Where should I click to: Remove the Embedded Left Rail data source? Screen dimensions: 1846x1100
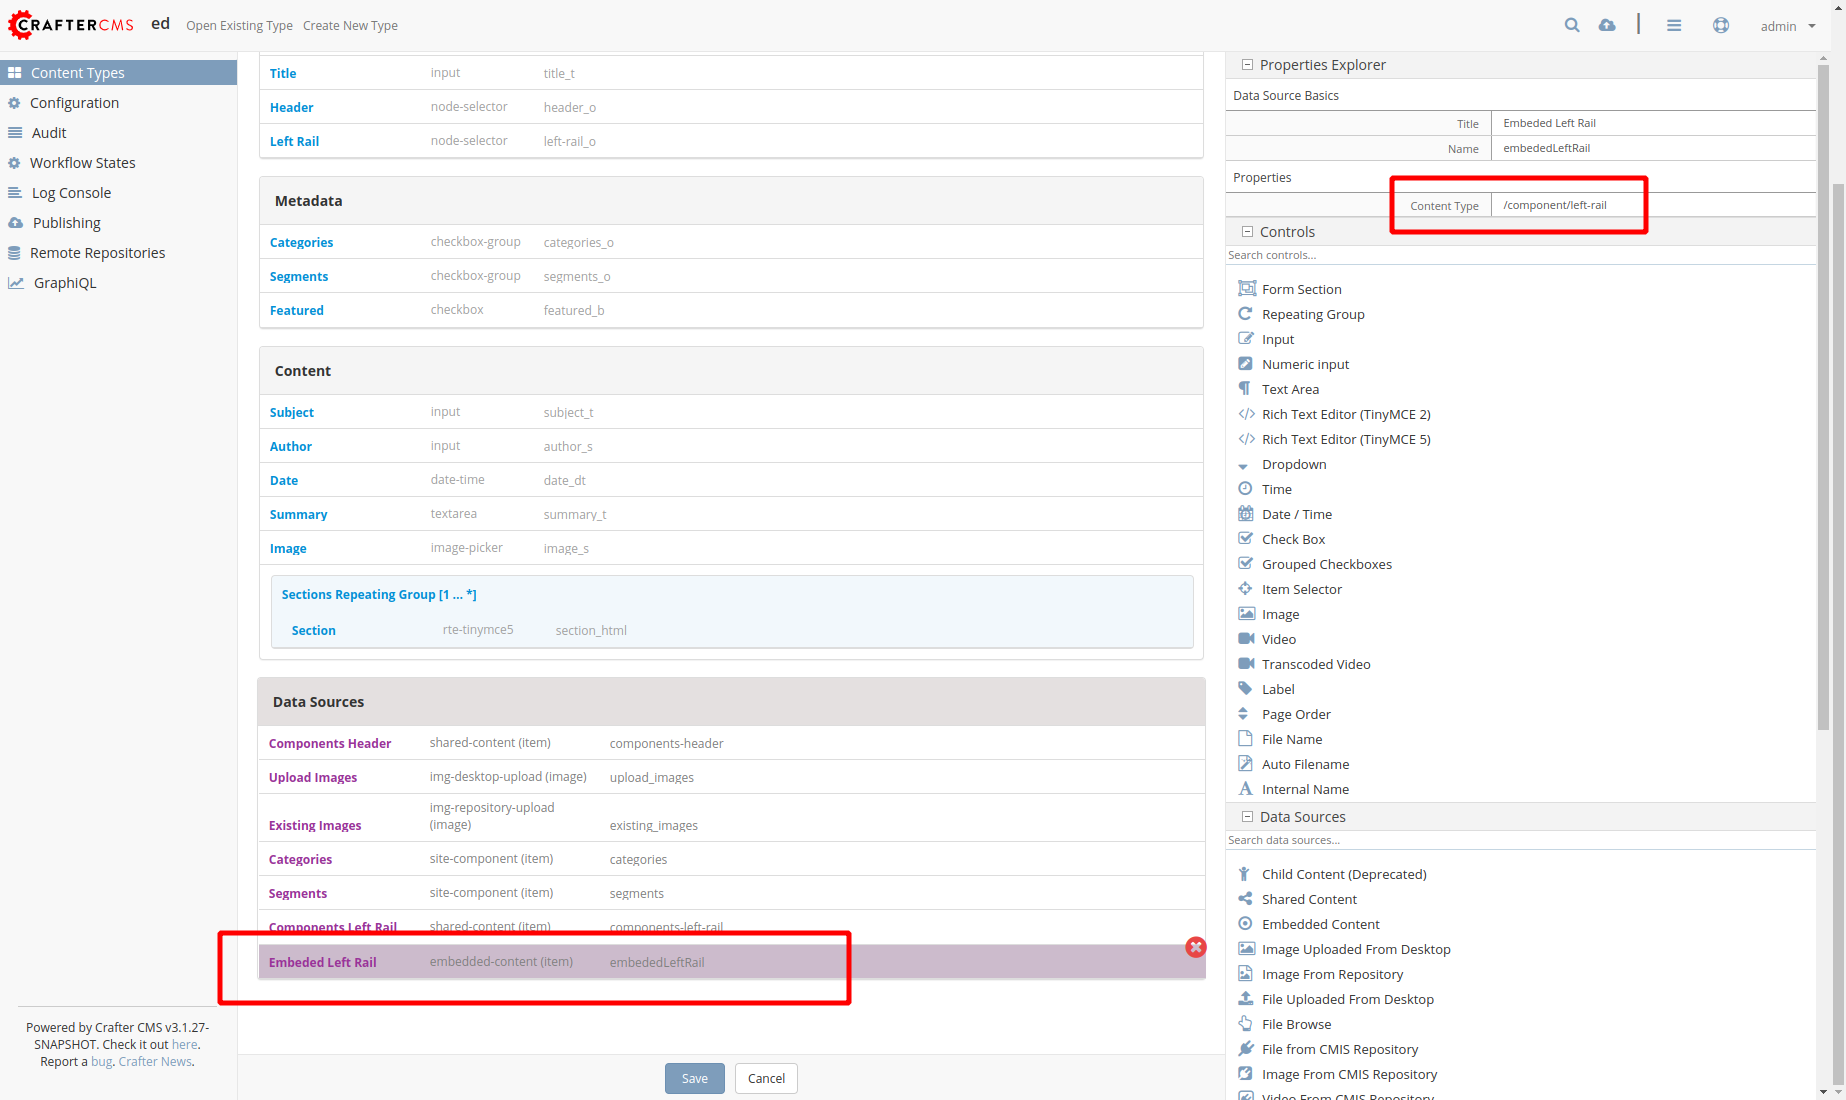pos(1195,947)
